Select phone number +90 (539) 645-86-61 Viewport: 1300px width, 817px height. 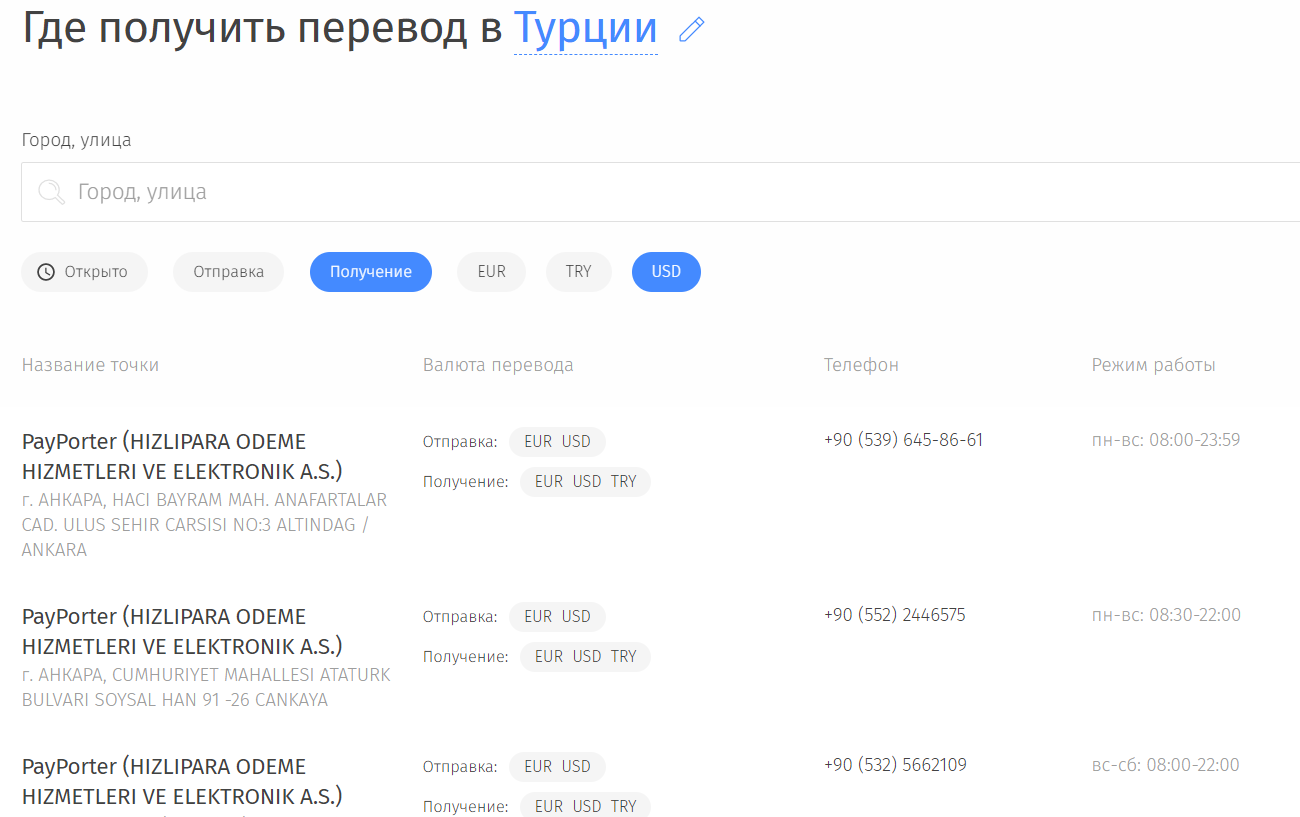(x=904, y=440)
